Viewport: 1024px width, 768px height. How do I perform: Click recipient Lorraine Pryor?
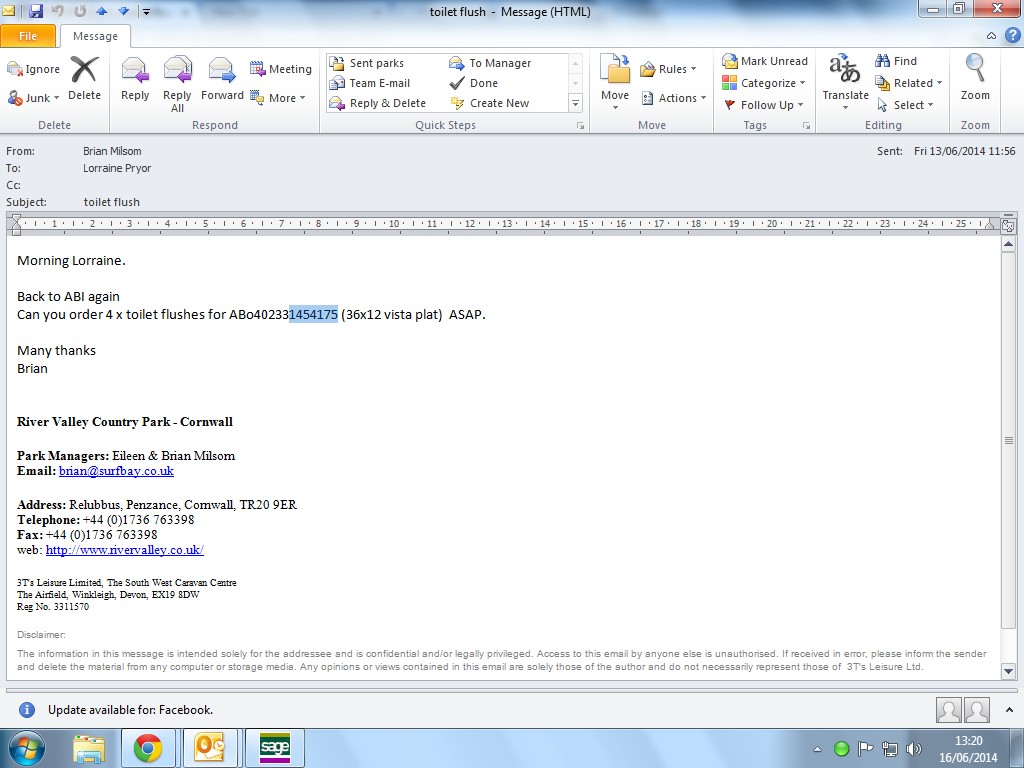117,168
